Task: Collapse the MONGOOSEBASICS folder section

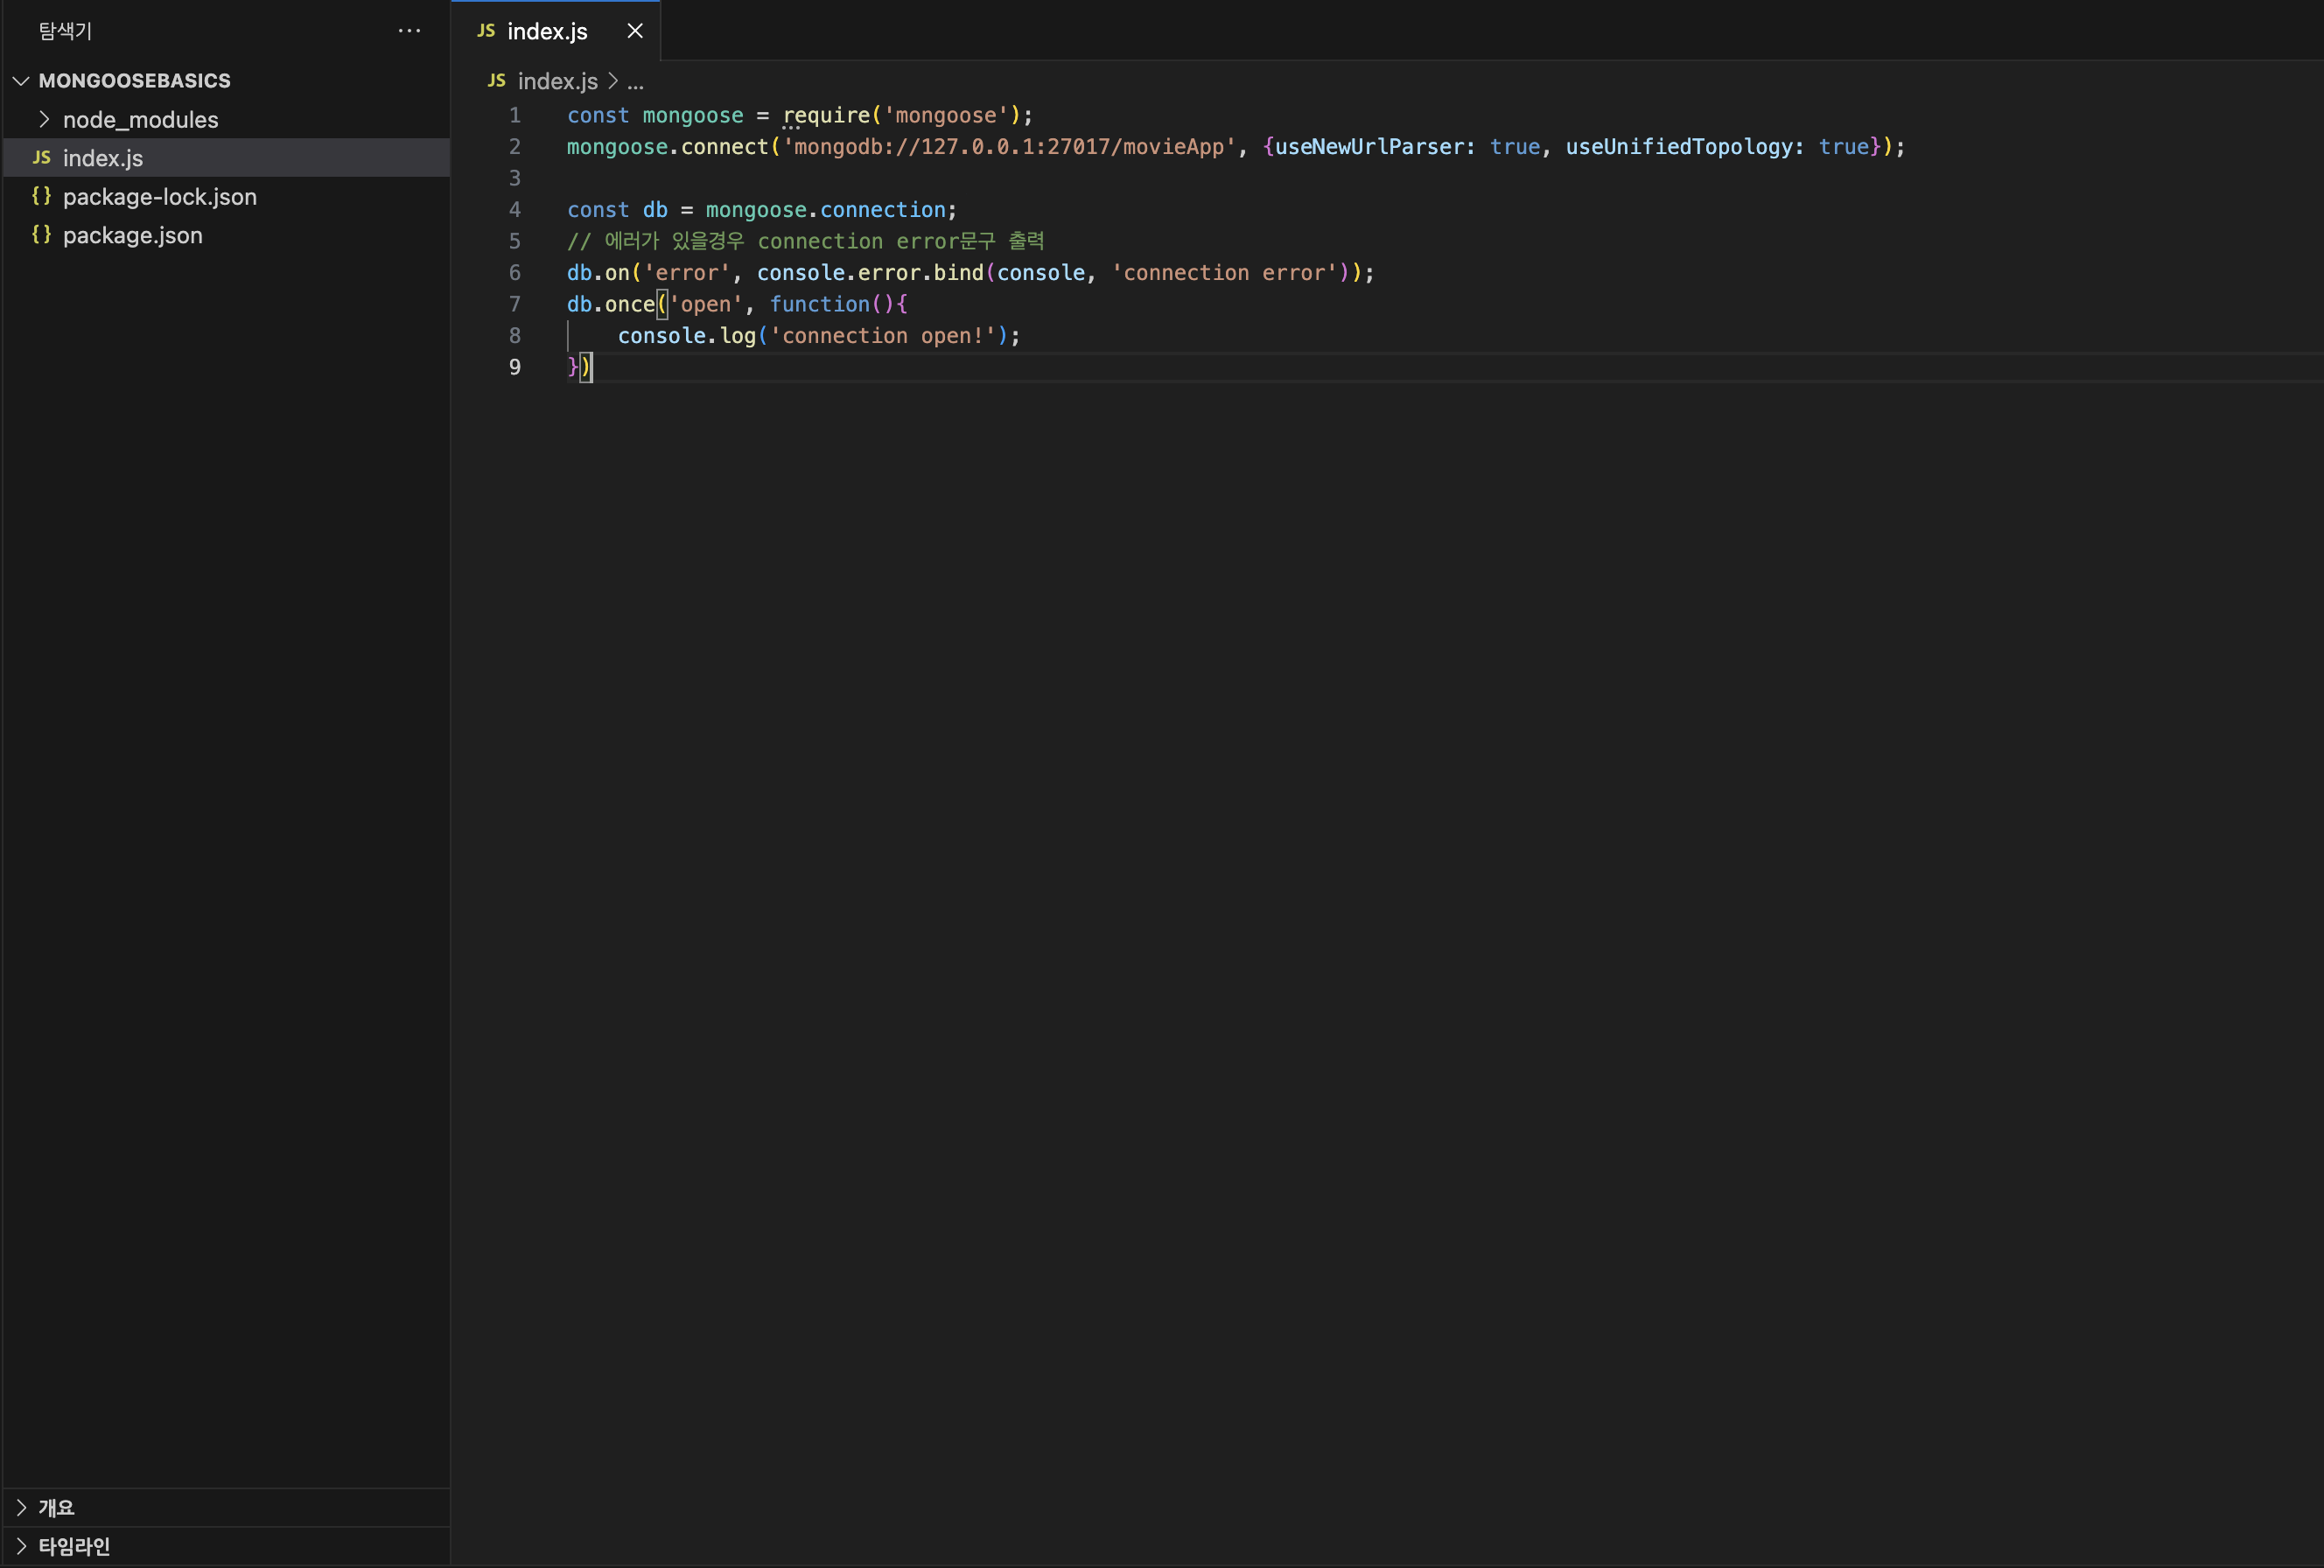Action: point(21,81)
